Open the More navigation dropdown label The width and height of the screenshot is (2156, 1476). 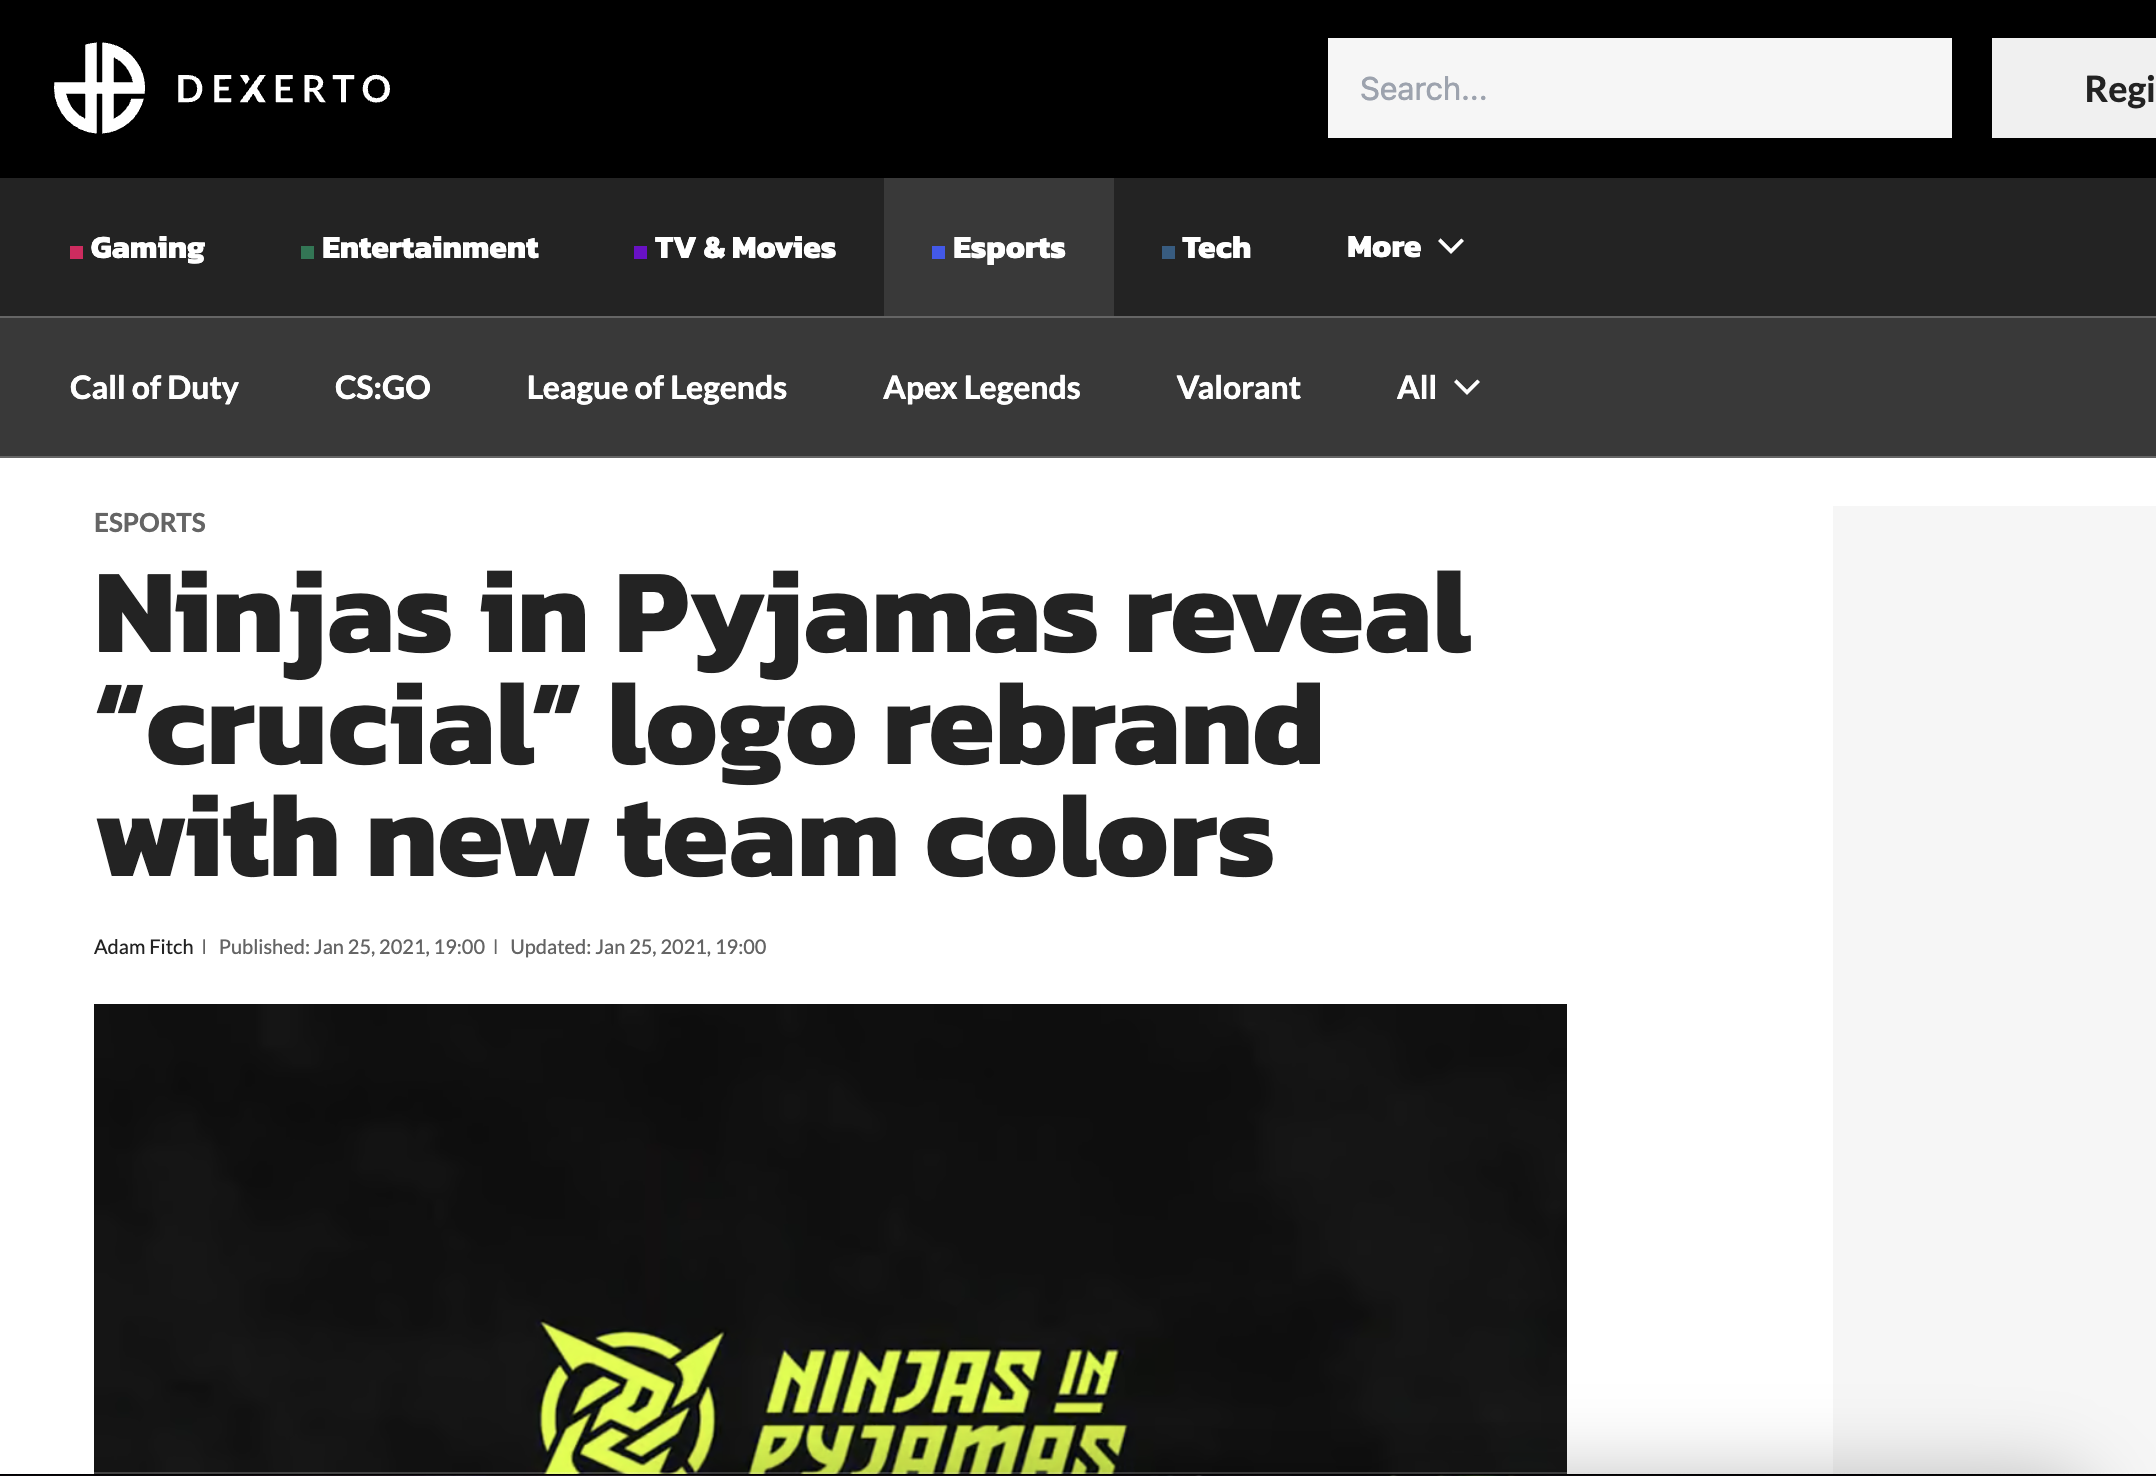(1383, 247)
